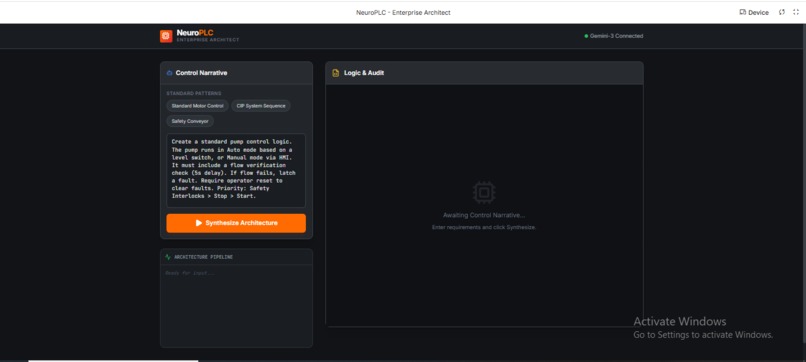This screenshot has height=362, width=806.
Task: Click the 'Logic & Audit' panel title
Action: [364, 73]
